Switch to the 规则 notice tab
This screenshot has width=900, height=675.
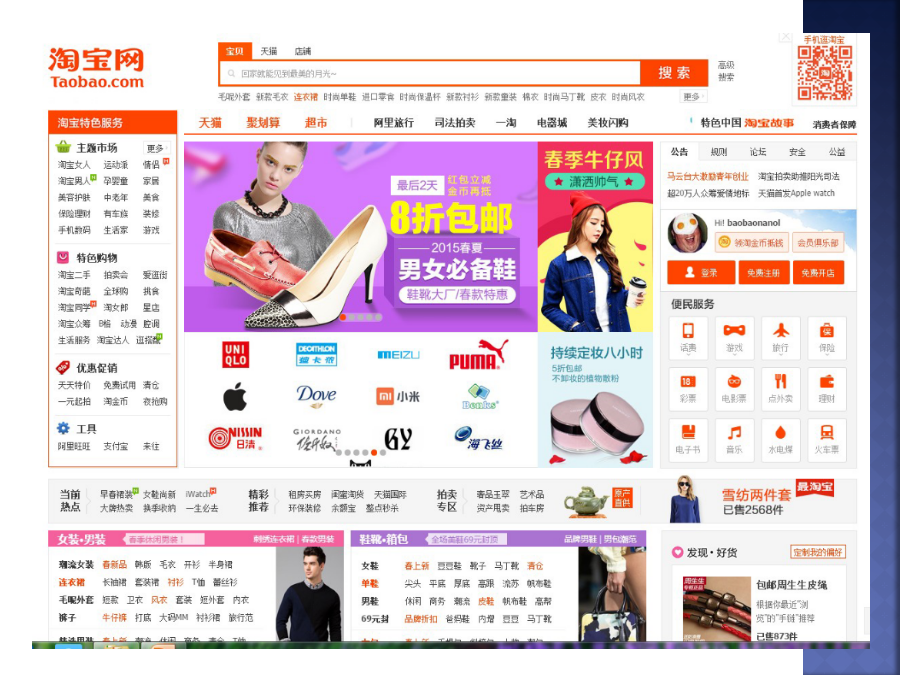[719, 152]
